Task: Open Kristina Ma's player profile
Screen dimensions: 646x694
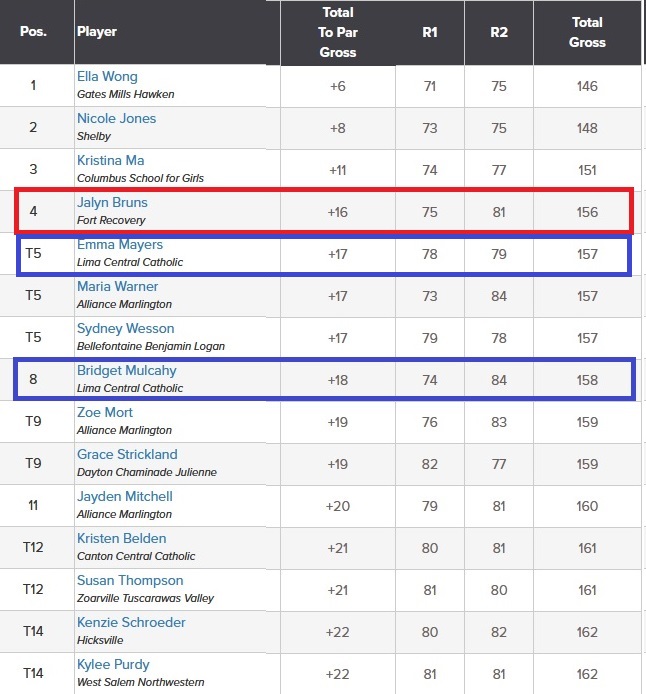Action: pos(110,161)
